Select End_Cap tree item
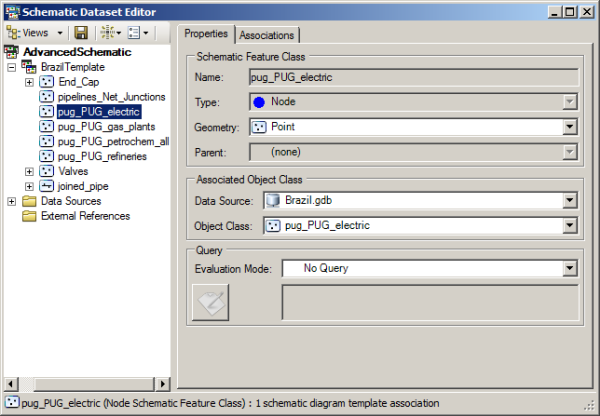The height and width of the screenshot is (416, 600). (x=79, y=82)
